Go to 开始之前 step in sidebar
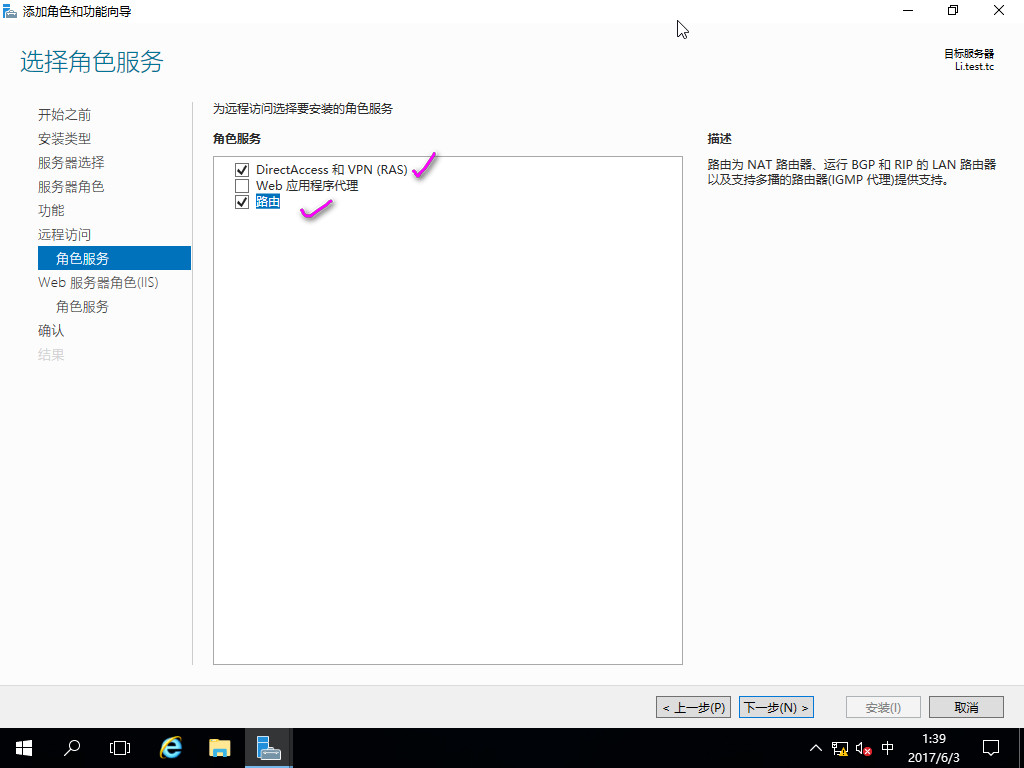This screenshot has height=768, width=1024. (64, 115)
